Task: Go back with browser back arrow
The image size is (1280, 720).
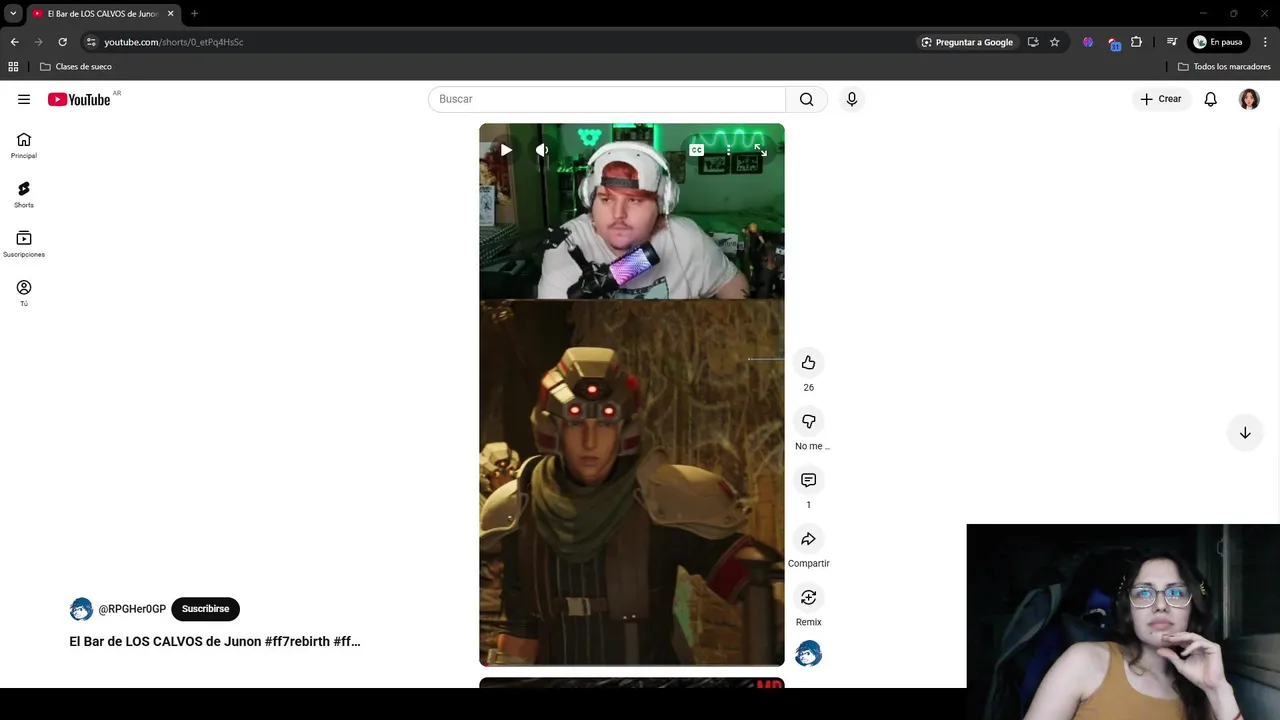Action: [14, 42]
